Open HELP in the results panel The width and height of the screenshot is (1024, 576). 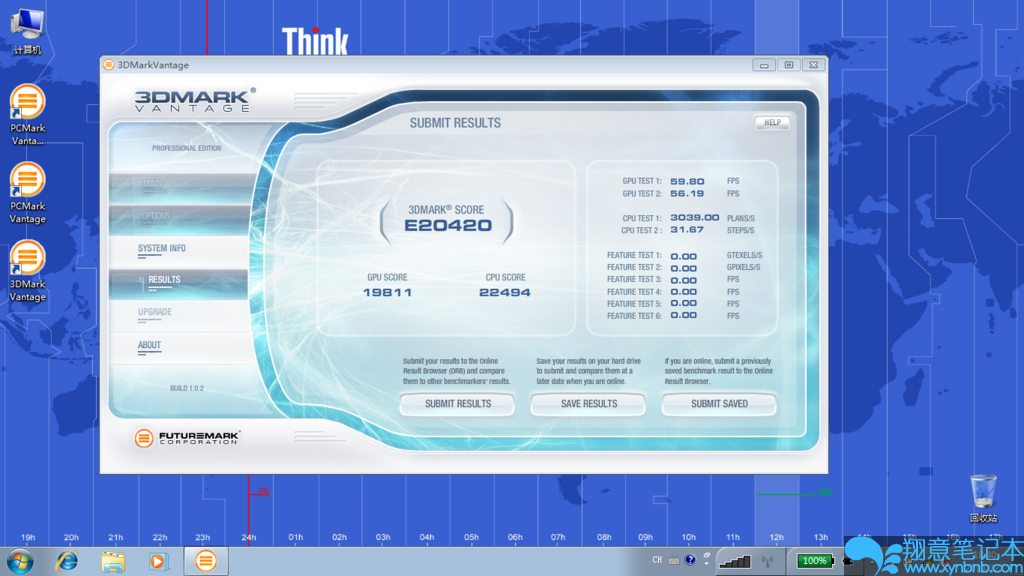click(x=773, y=123)
